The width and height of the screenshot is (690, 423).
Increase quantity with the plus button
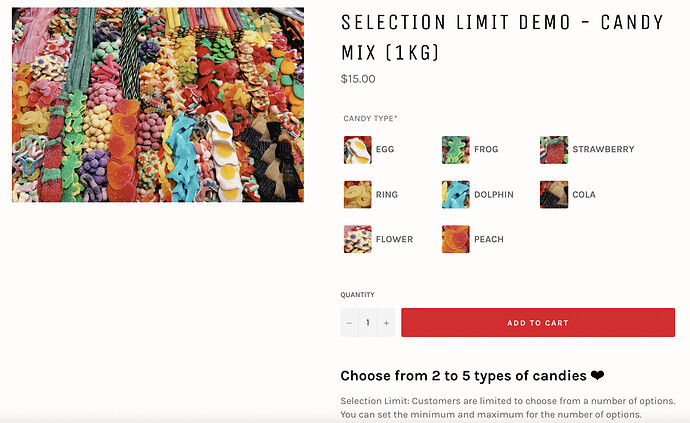pyautogui.click(x=386, y=323)
